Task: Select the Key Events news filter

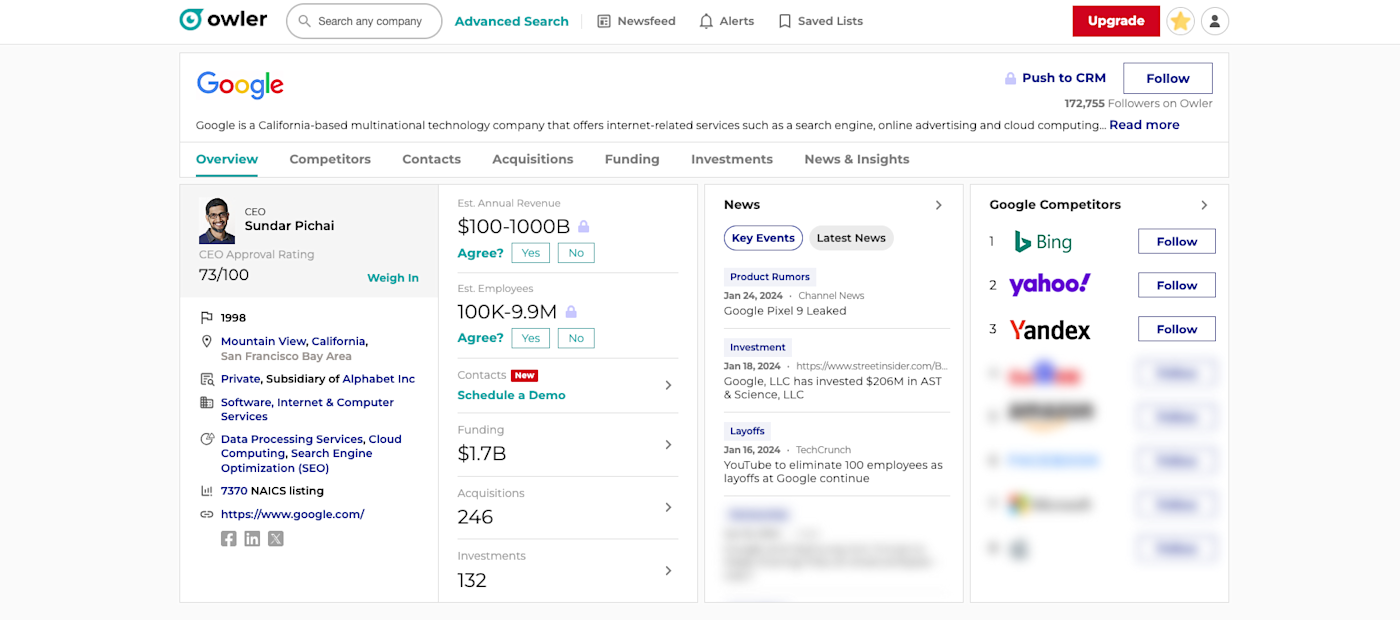Action: 763,238
